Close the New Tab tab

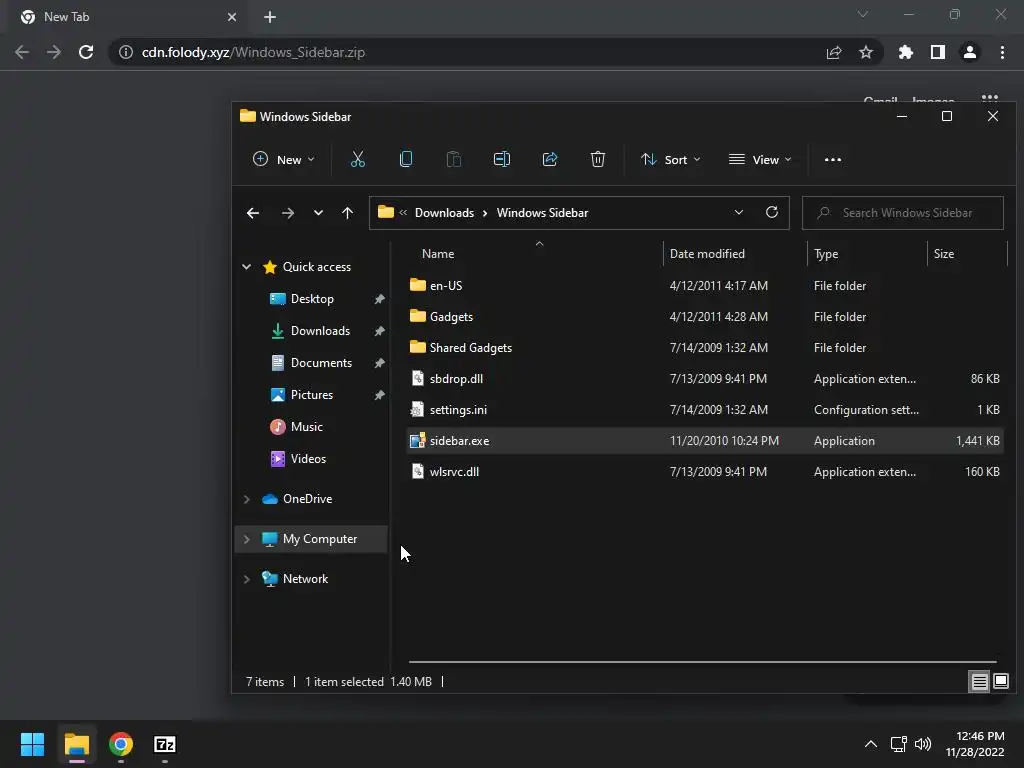coord(232,17)
